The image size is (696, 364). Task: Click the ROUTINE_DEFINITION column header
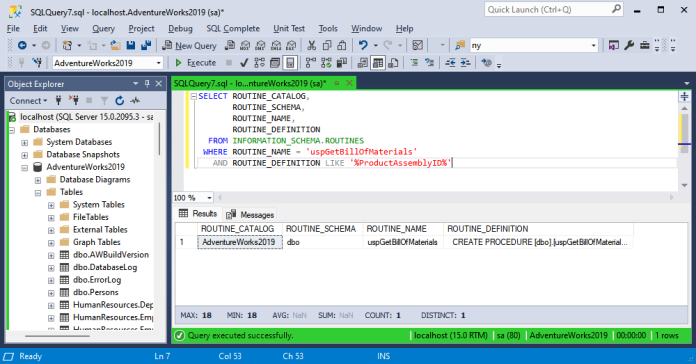pos(538,229)
